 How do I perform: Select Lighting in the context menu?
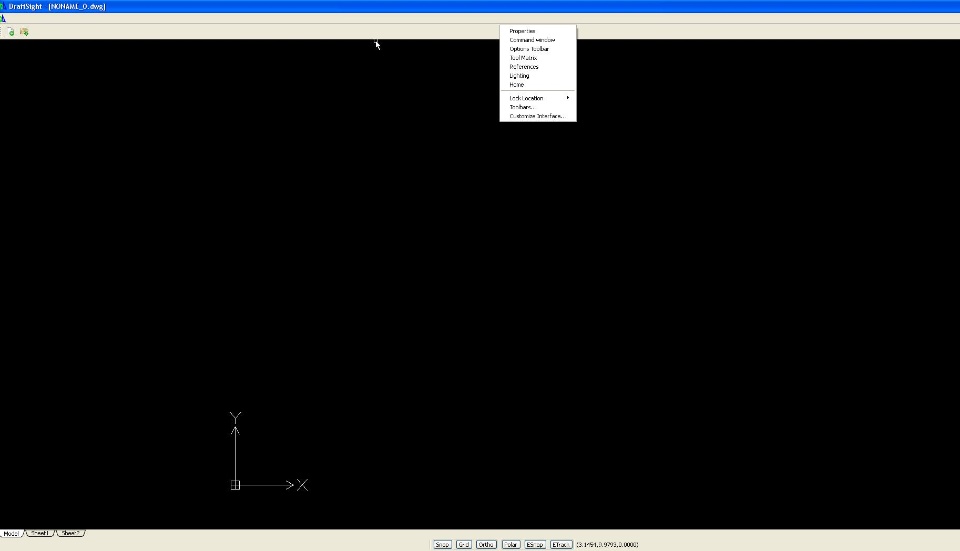point(538,76)
